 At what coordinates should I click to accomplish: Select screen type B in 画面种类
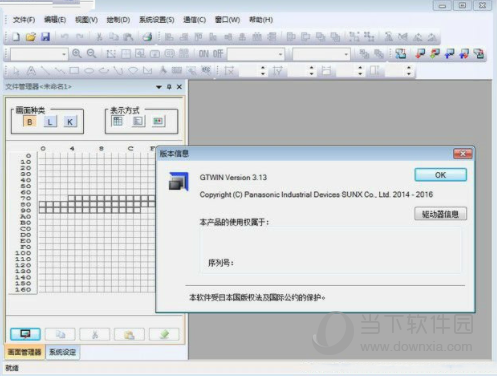tap(29, 122)
